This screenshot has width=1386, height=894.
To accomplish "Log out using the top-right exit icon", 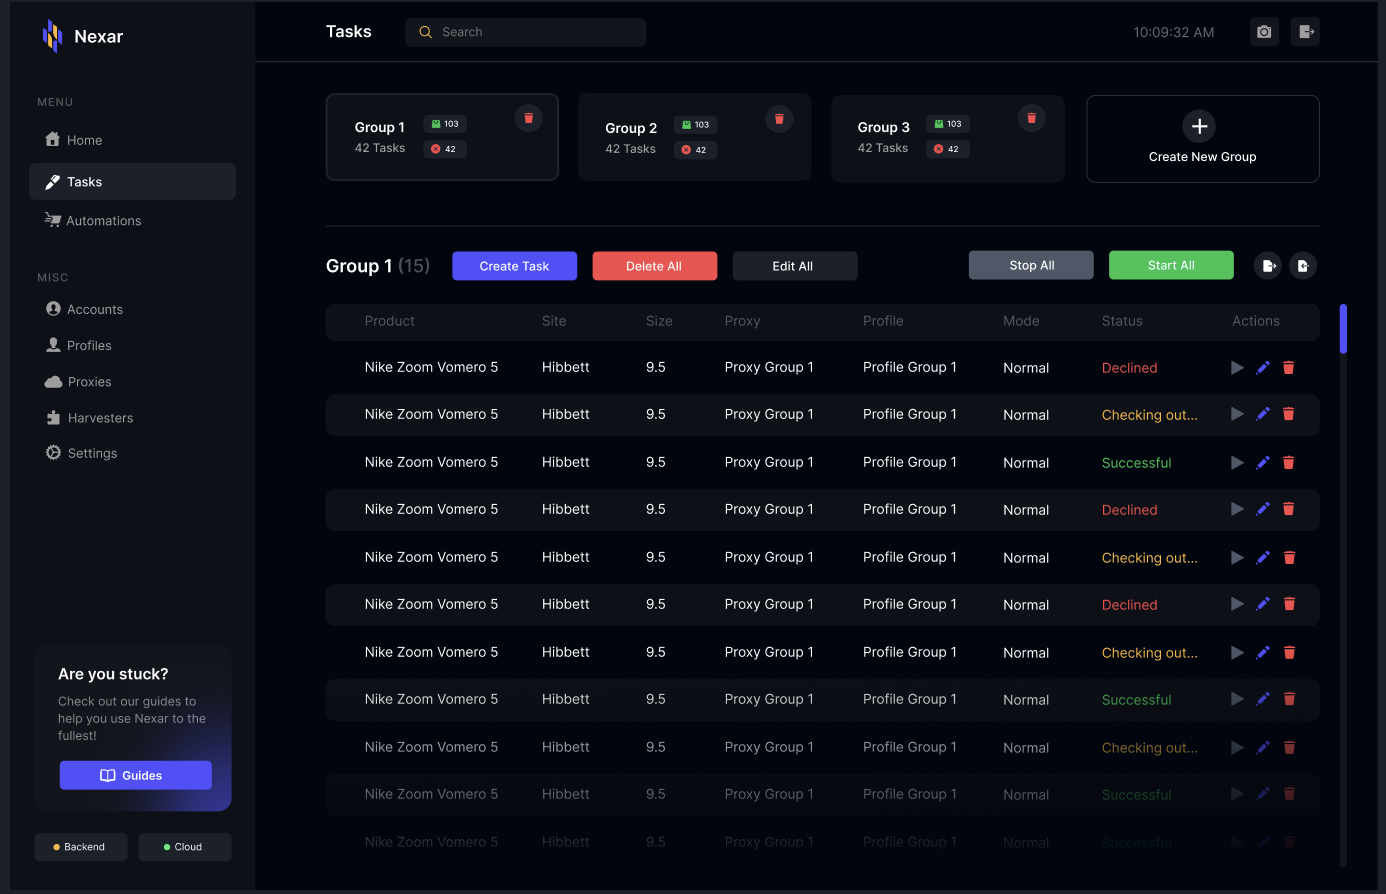I will pos(1305,32).
